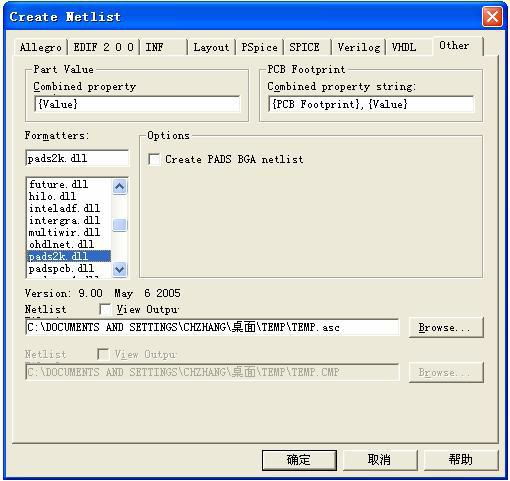The image size is (510, 481).
Task: Browse for TEMP.asc netlist file
Action: pyautogui.click(x=446, y=327)
